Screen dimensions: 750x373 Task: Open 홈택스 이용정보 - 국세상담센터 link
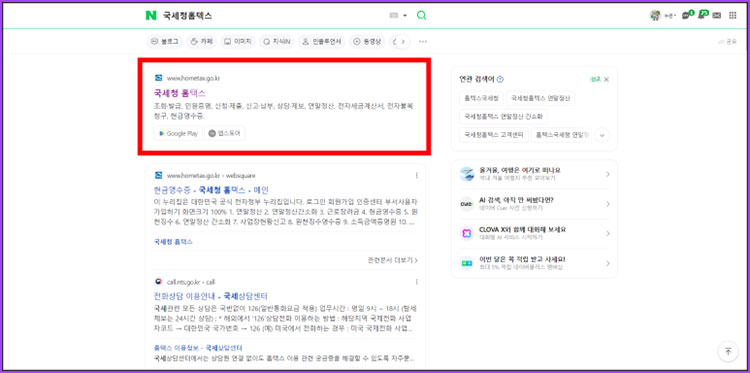click(x=198, y=348)
